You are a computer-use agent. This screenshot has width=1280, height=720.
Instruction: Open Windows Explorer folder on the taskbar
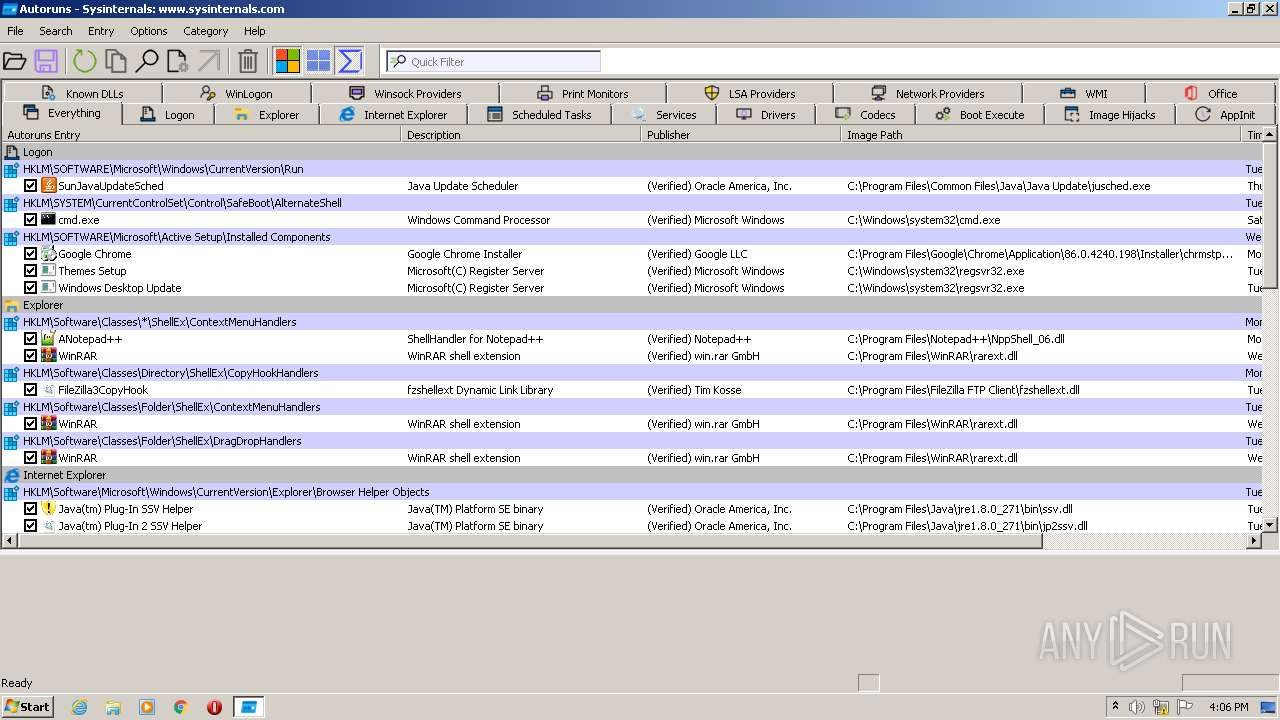113,707
